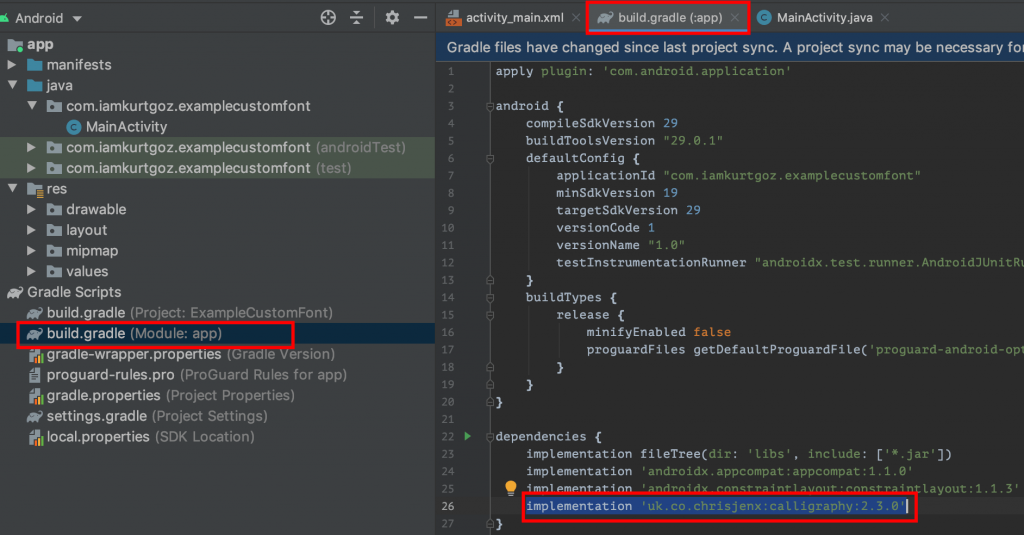Collapse the java folder

tap(12, 85)
